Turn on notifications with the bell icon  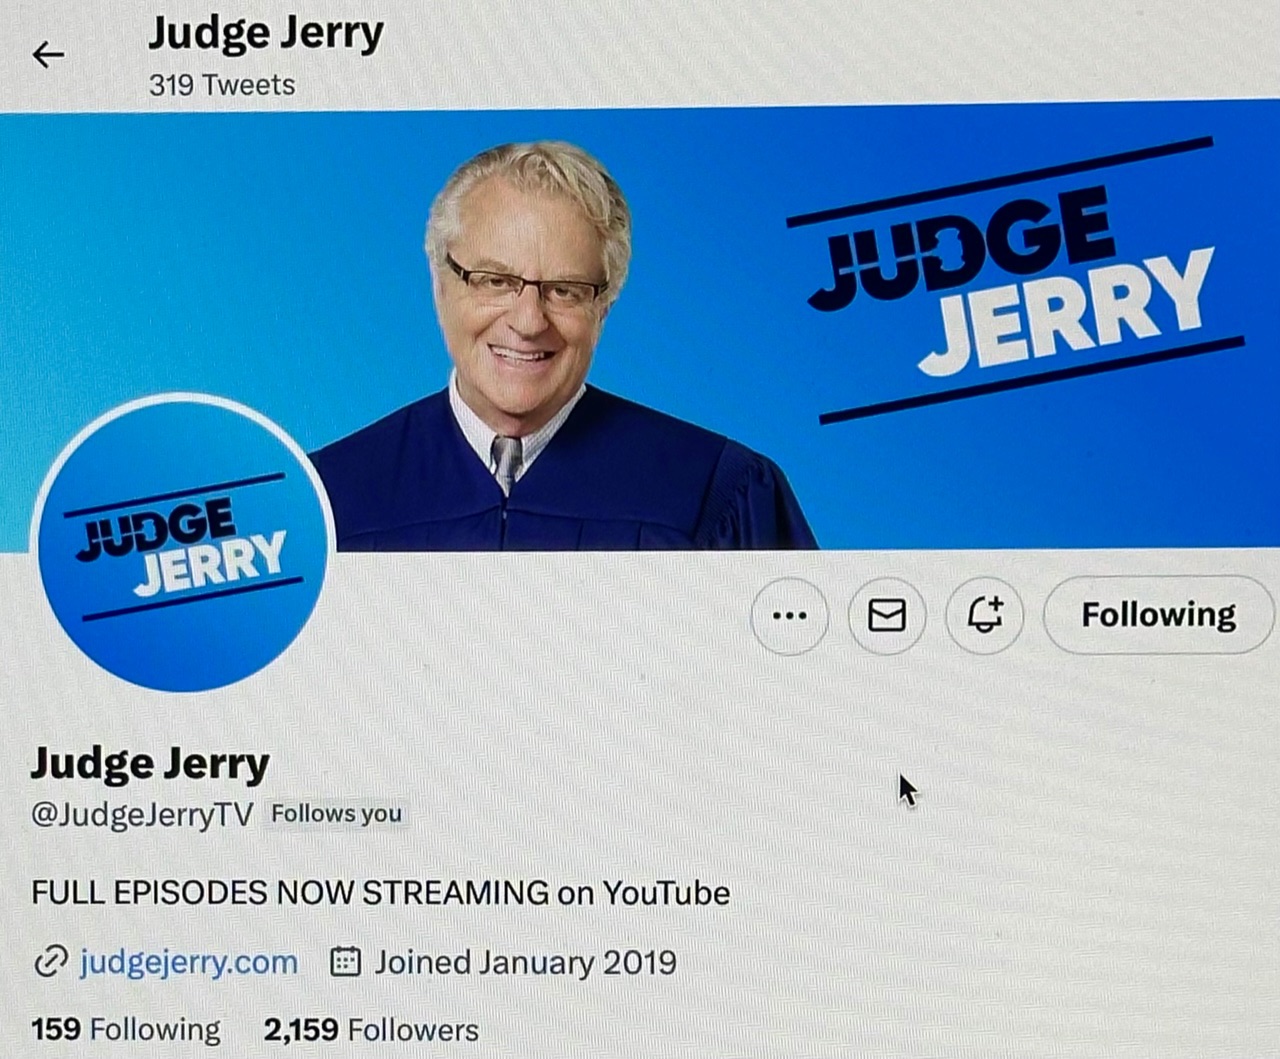985,614
